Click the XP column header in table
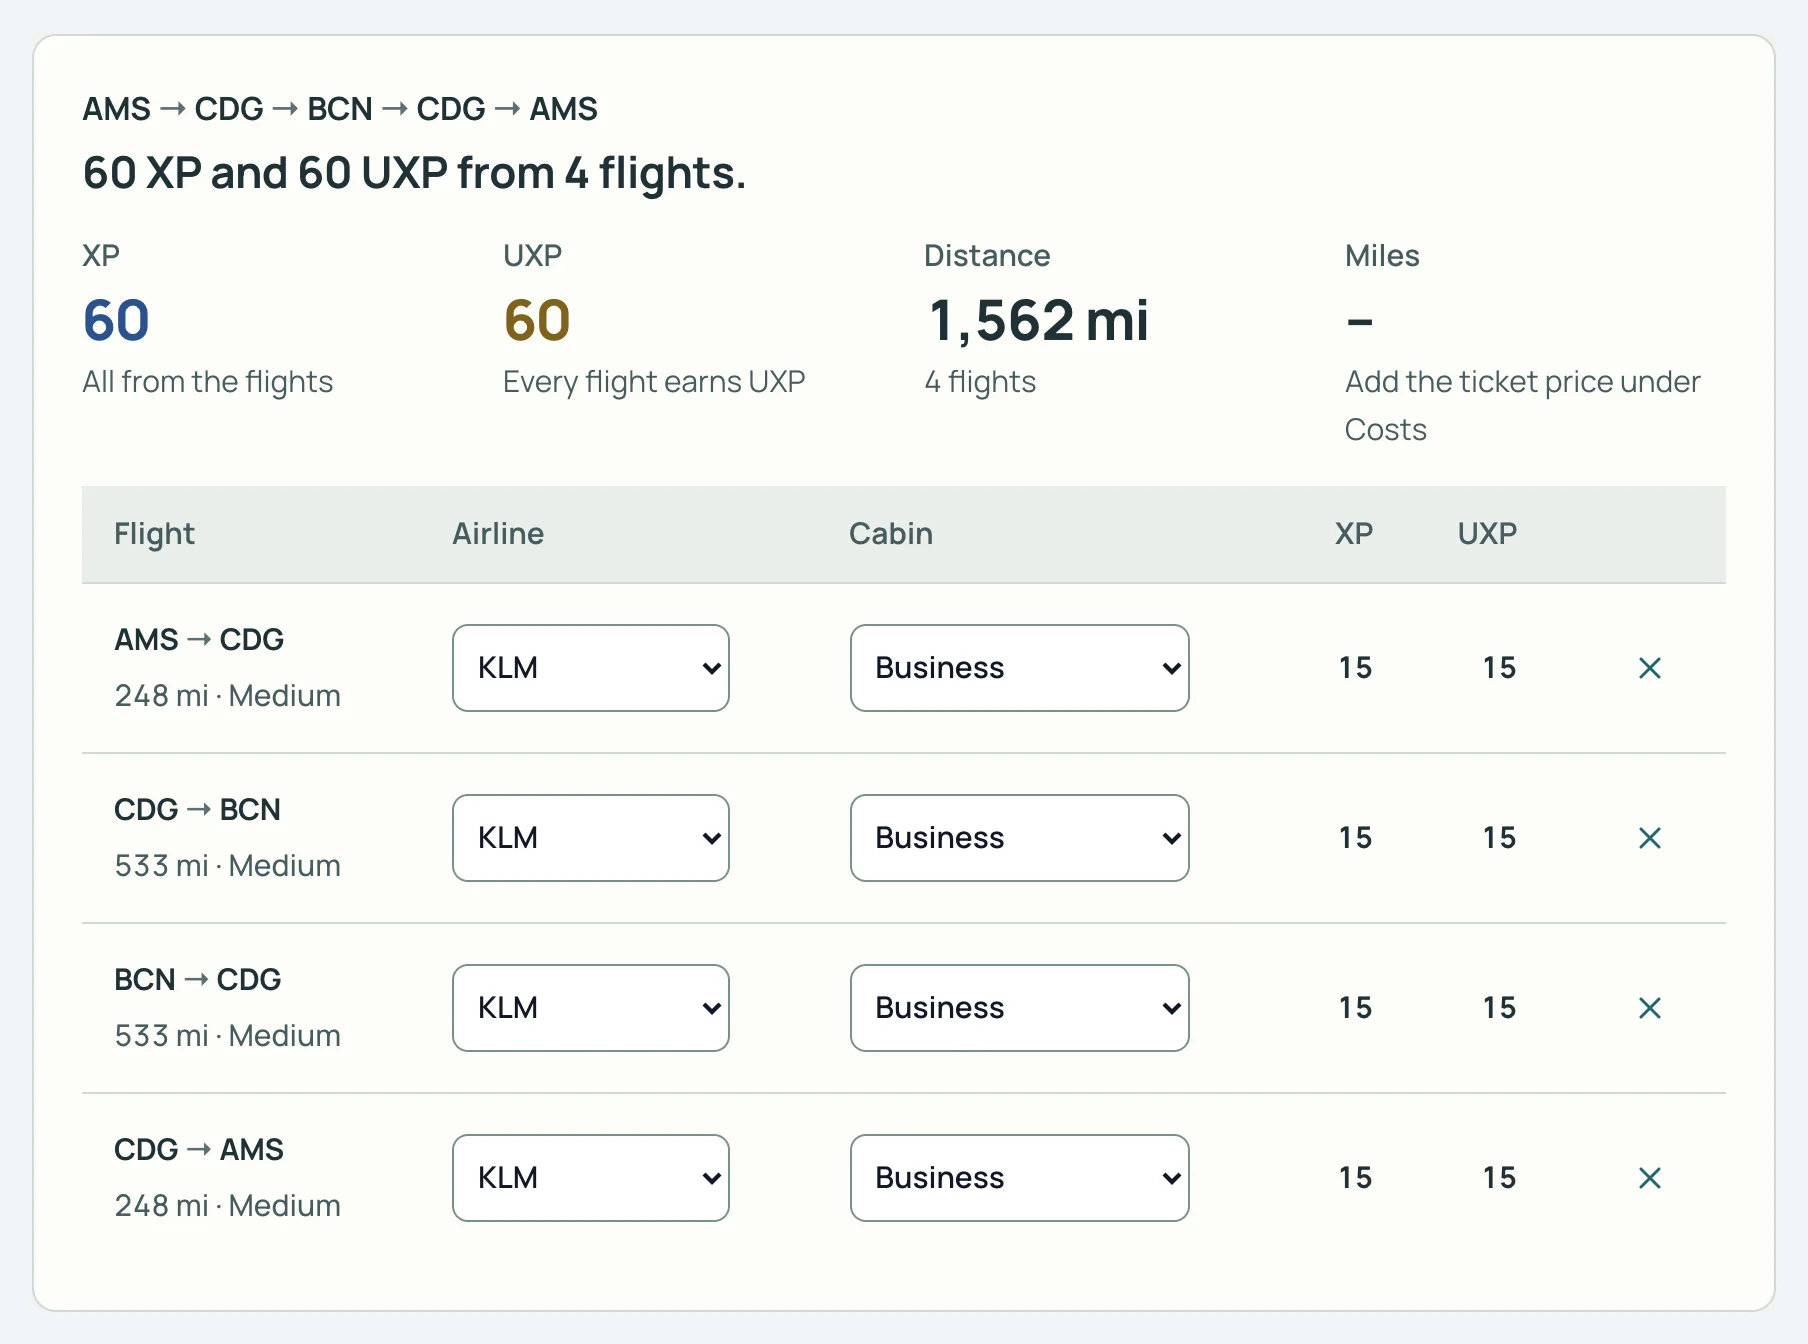Image resolution: width=1808 pixels, height=1344 pixels. click(x=1354, y=534)
